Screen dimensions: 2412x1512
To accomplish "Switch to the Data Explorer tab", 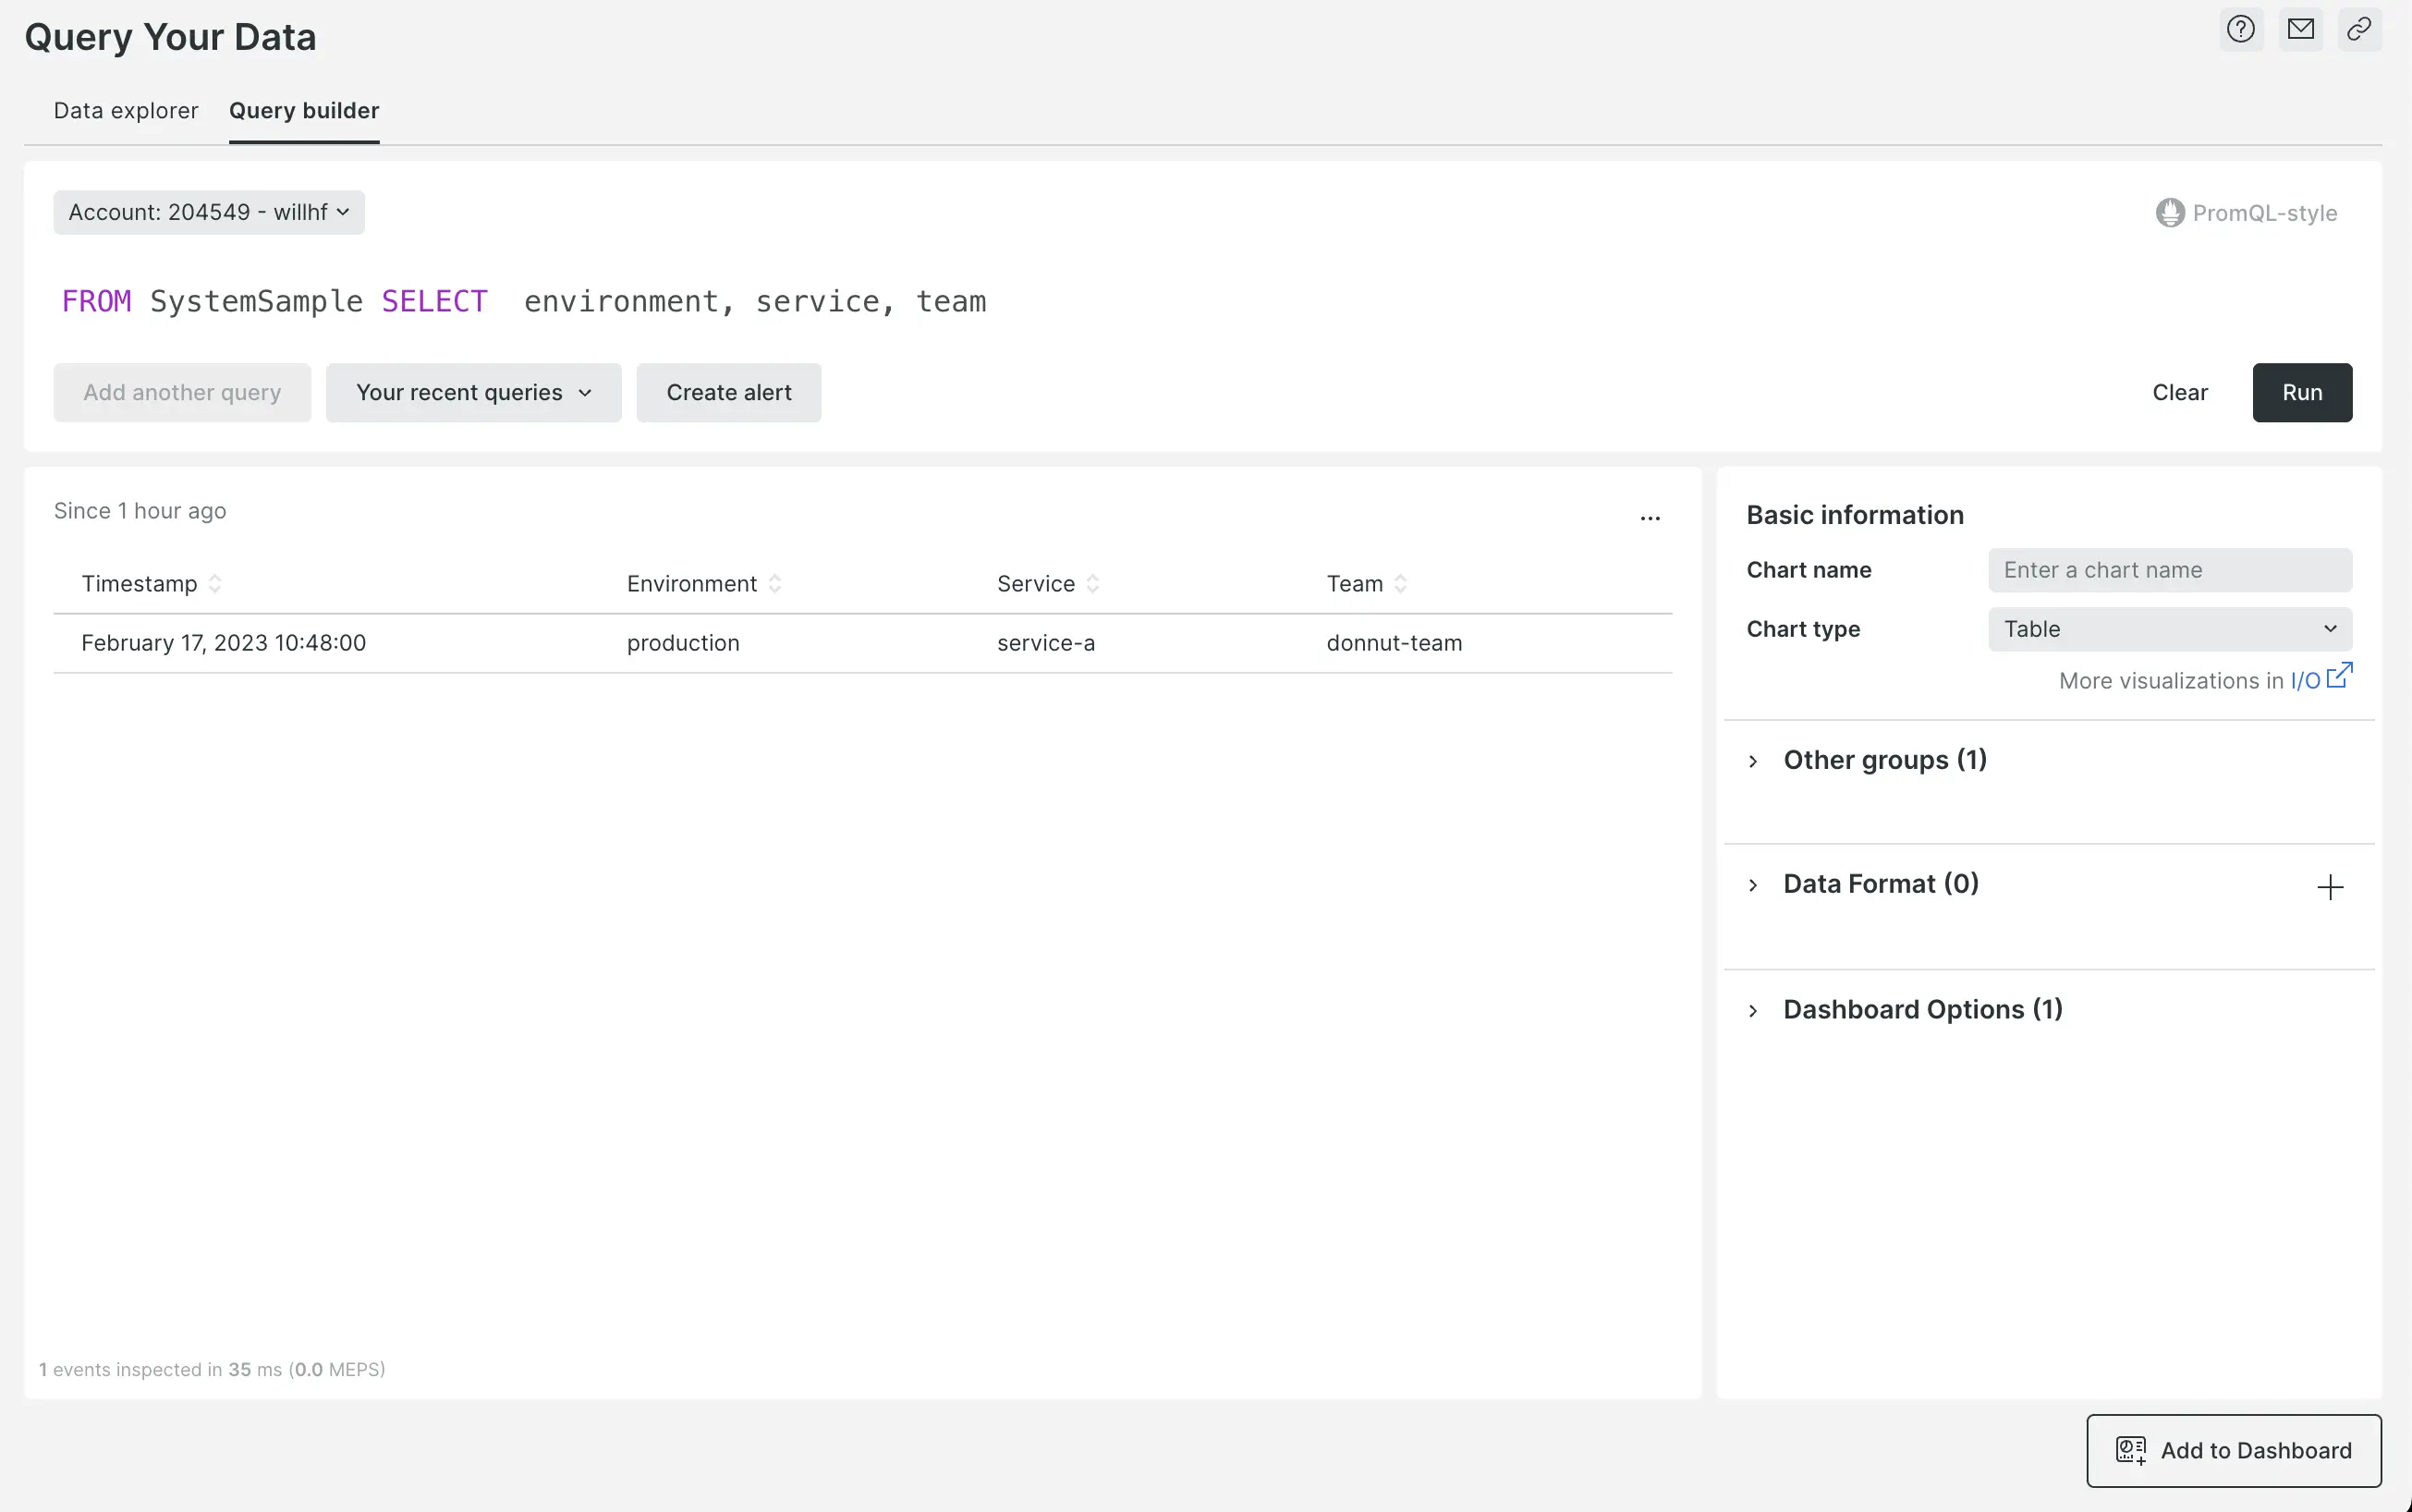I will tap(124, 110).
